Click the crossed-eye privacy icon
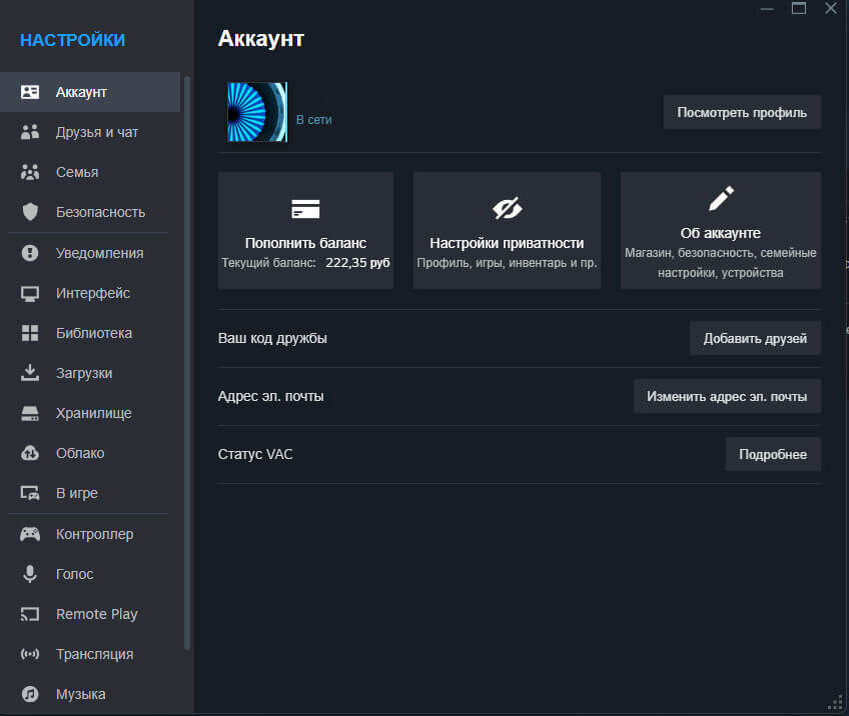The width and height of the screenshot is (849, 716). click(x=507, y=209)
